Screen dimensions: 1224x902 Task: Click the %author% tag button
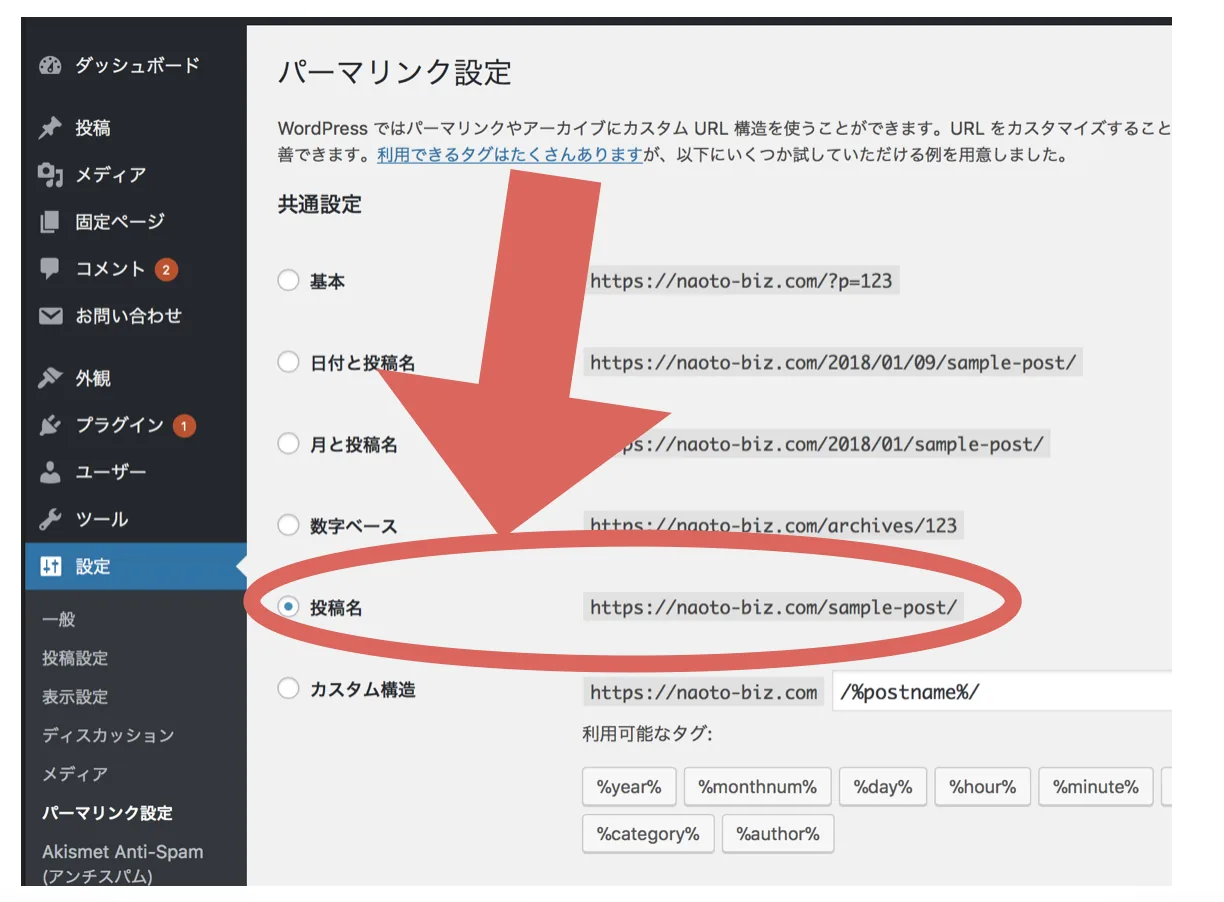pos(778,834)
